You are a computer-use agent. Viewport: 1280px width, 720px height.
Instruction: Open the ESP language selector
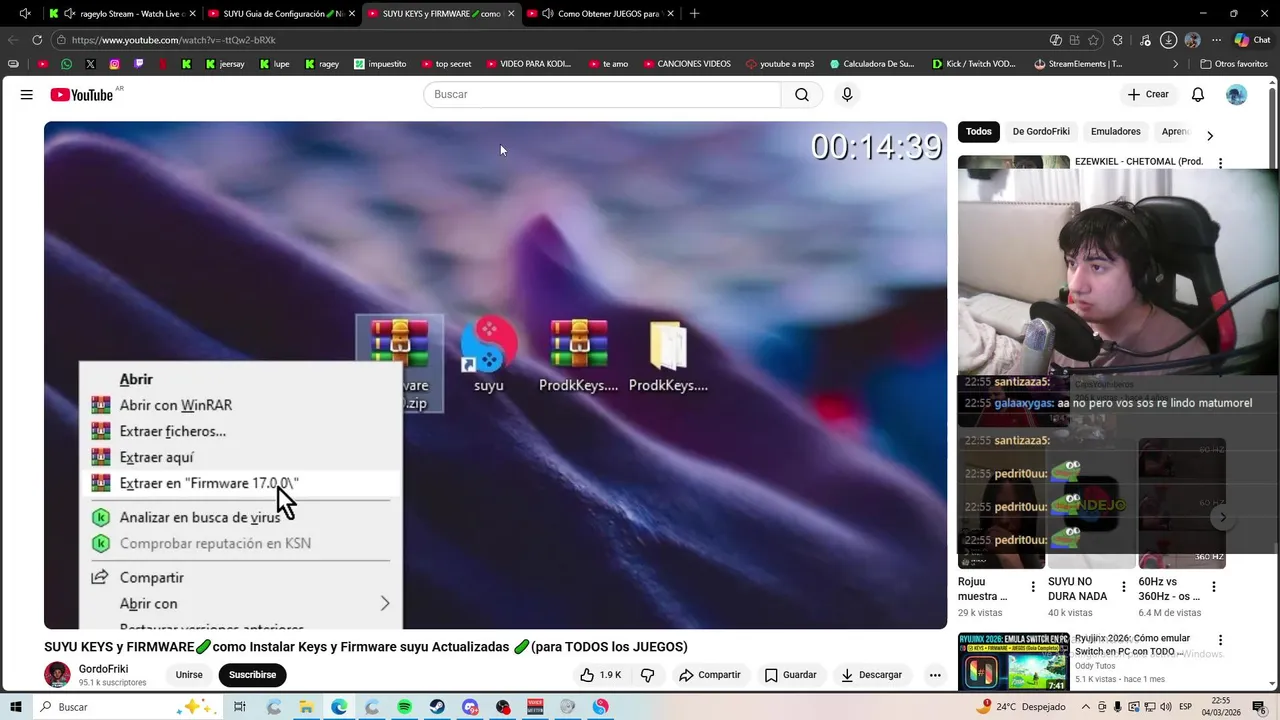point(1185,707)
